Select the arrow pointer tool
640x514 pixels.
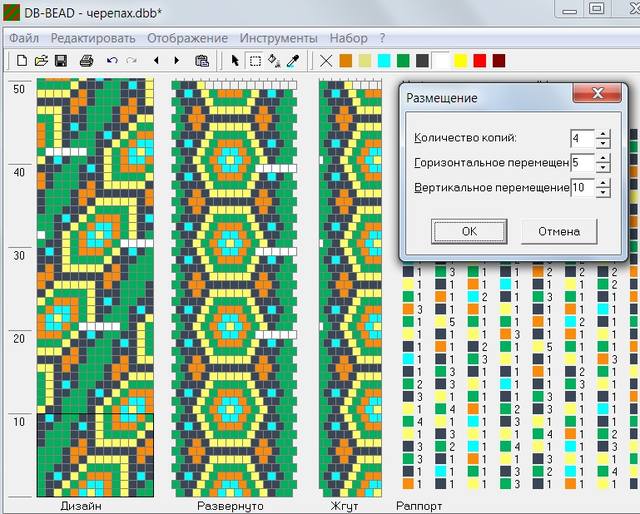click(x=235, y=61)
